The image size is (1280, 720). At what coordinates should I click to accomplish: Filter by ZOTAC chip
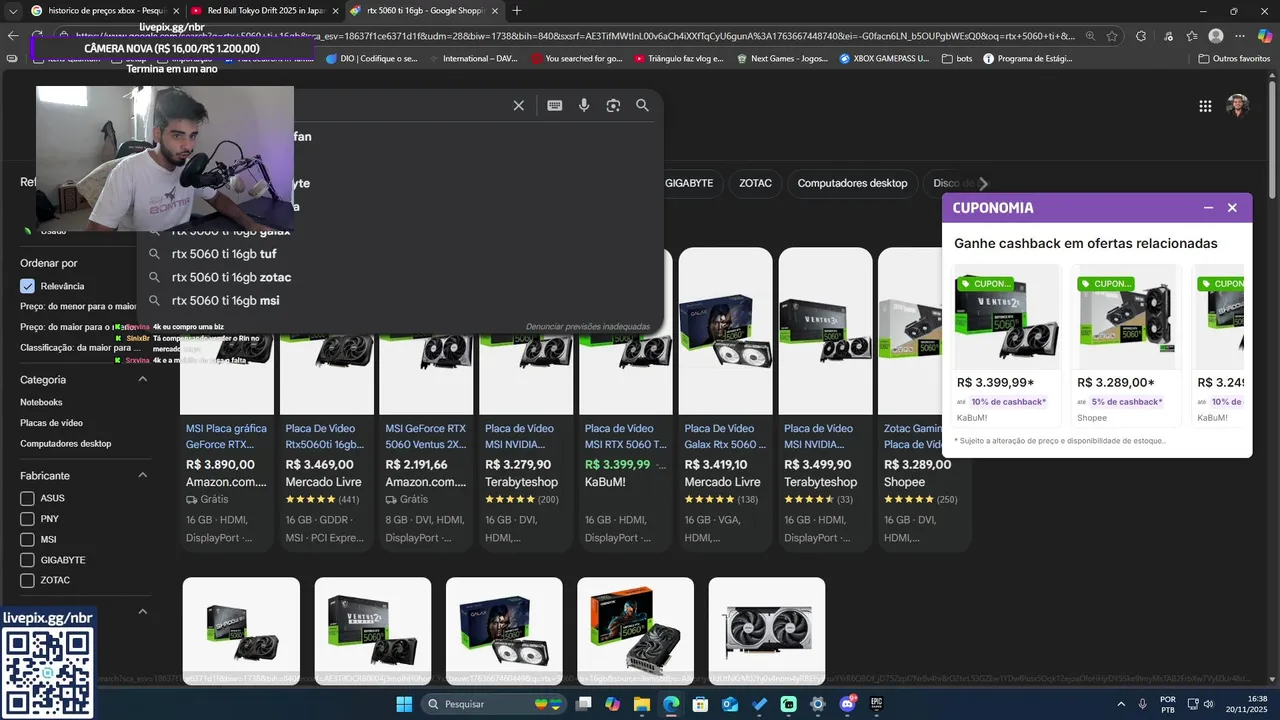(x=756, y=183)
